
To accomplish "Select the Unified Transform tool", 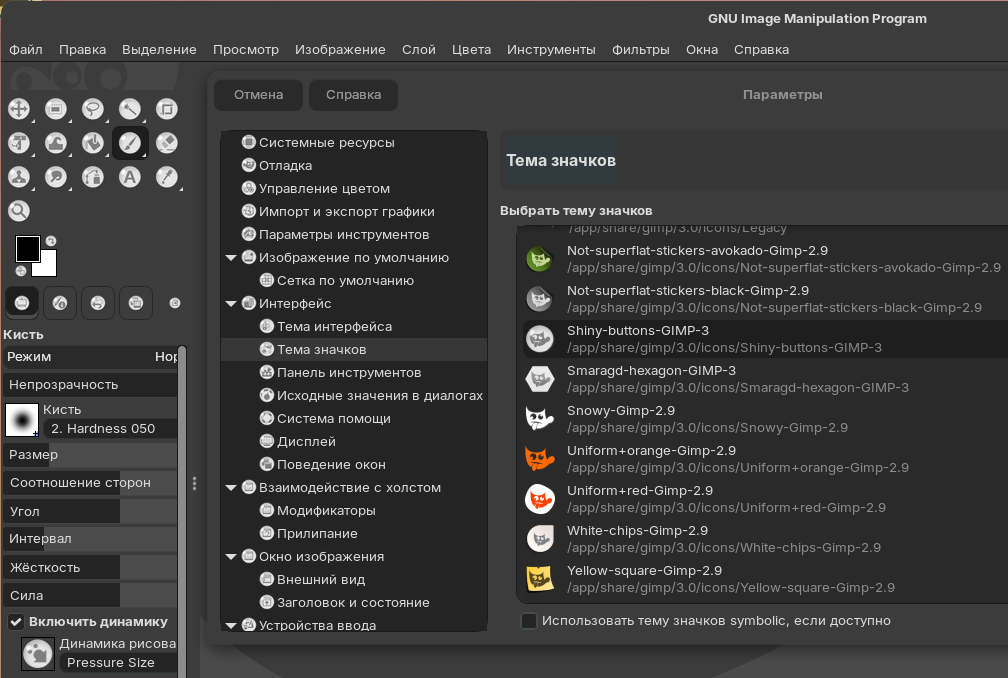I will click(19, 143).
